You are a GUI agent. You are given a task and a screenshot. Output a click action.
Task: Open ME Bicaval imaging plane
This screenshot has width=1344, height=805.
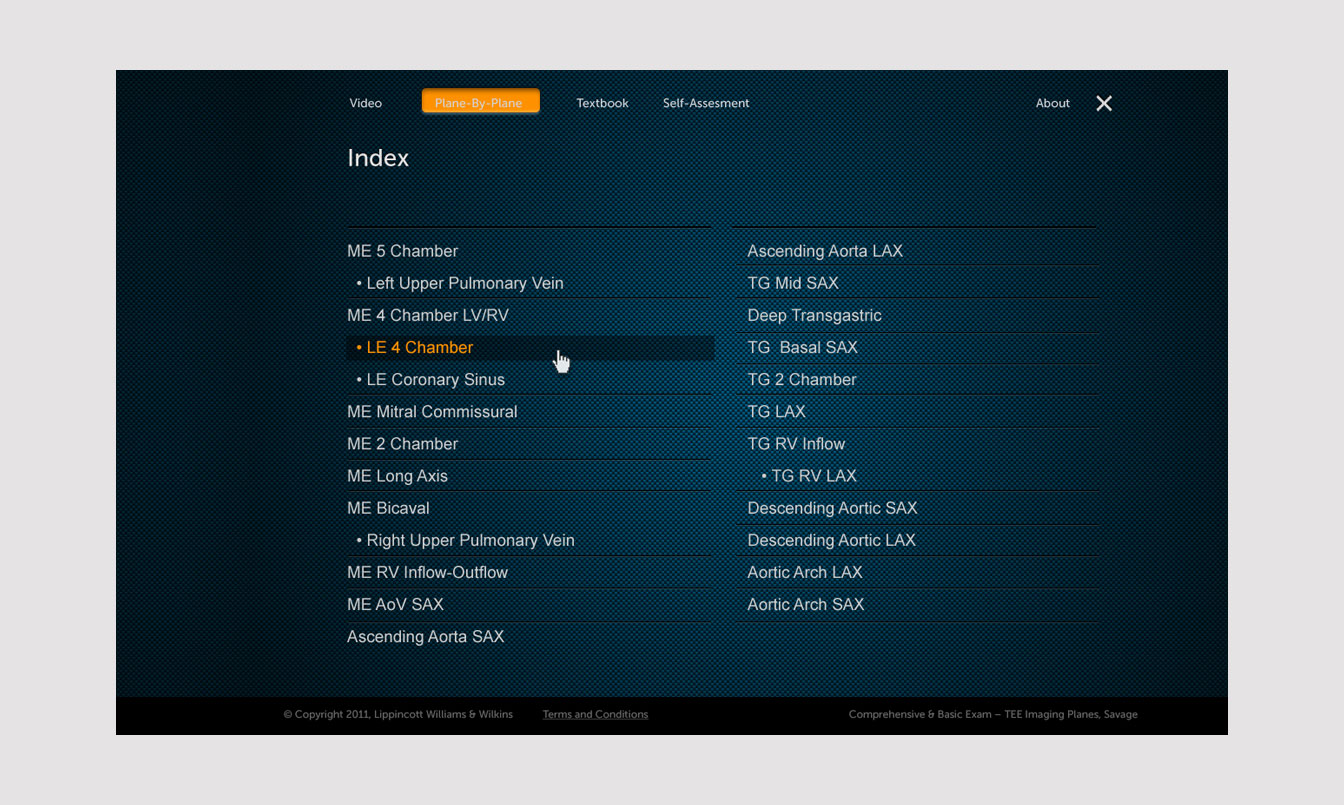pyautogui.click(x=388, y=508)
